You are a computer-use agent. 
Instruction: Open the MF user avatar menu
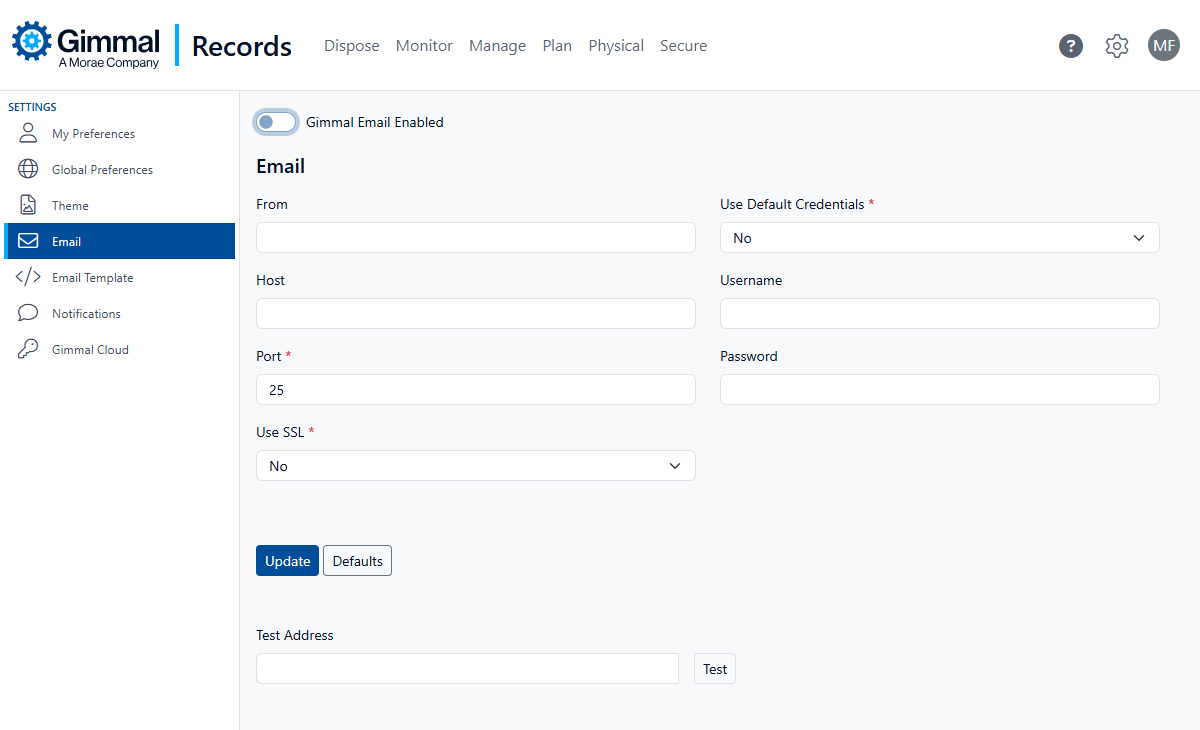[x=1164, y=45]
